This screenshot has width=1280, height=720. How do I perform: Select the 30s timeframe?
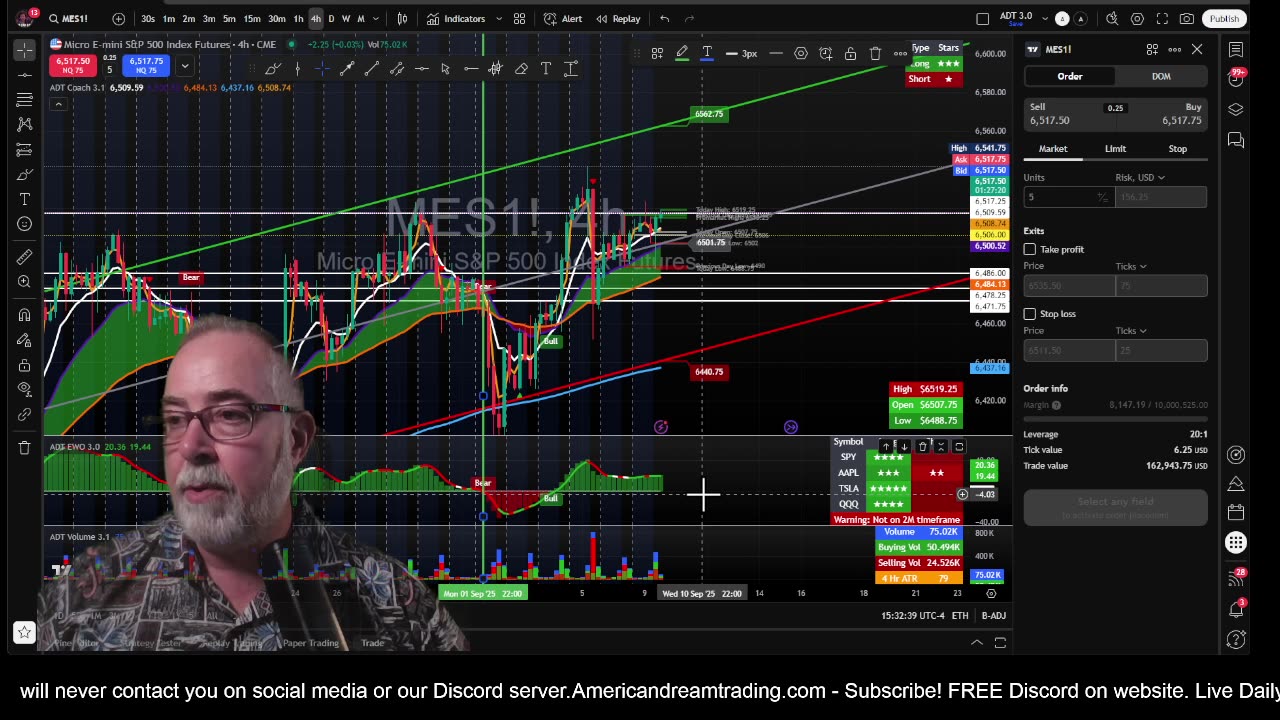148,19
